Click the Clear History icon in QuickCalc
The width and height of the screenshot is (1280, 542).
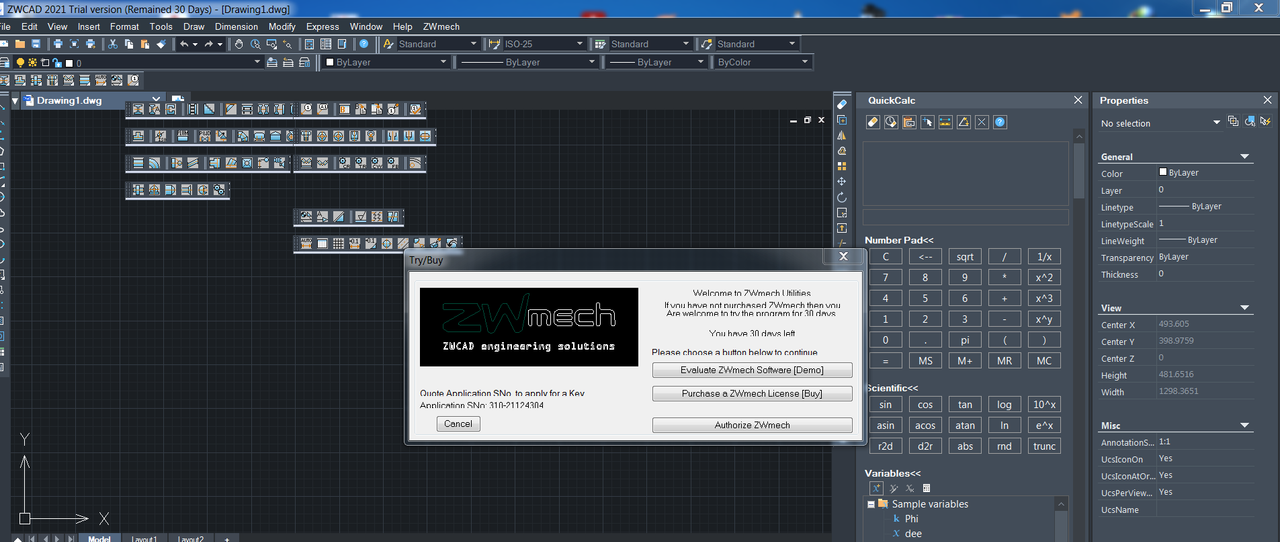tap(891, 122)
